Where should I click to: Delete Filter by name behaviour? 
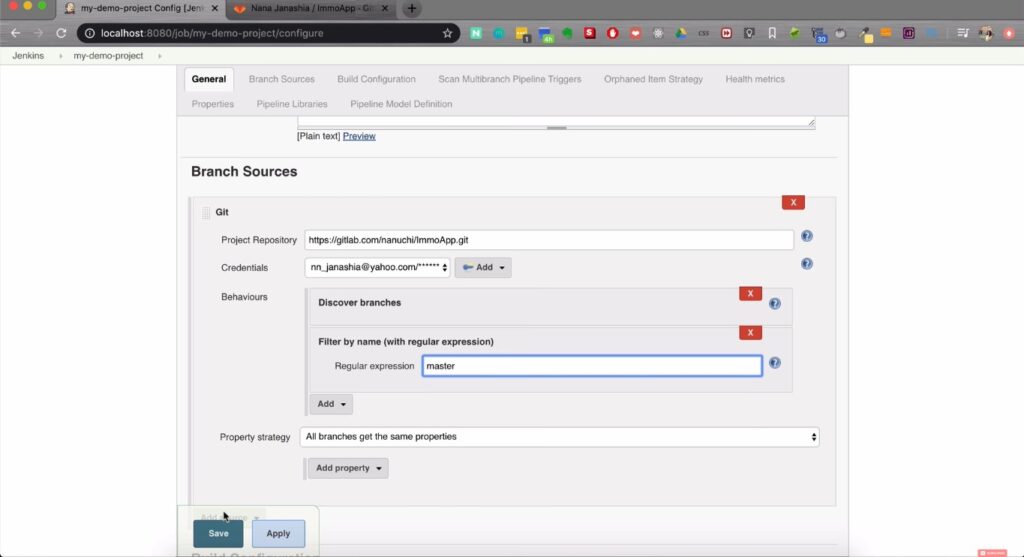pyautogui.click(x=750, y=333)
